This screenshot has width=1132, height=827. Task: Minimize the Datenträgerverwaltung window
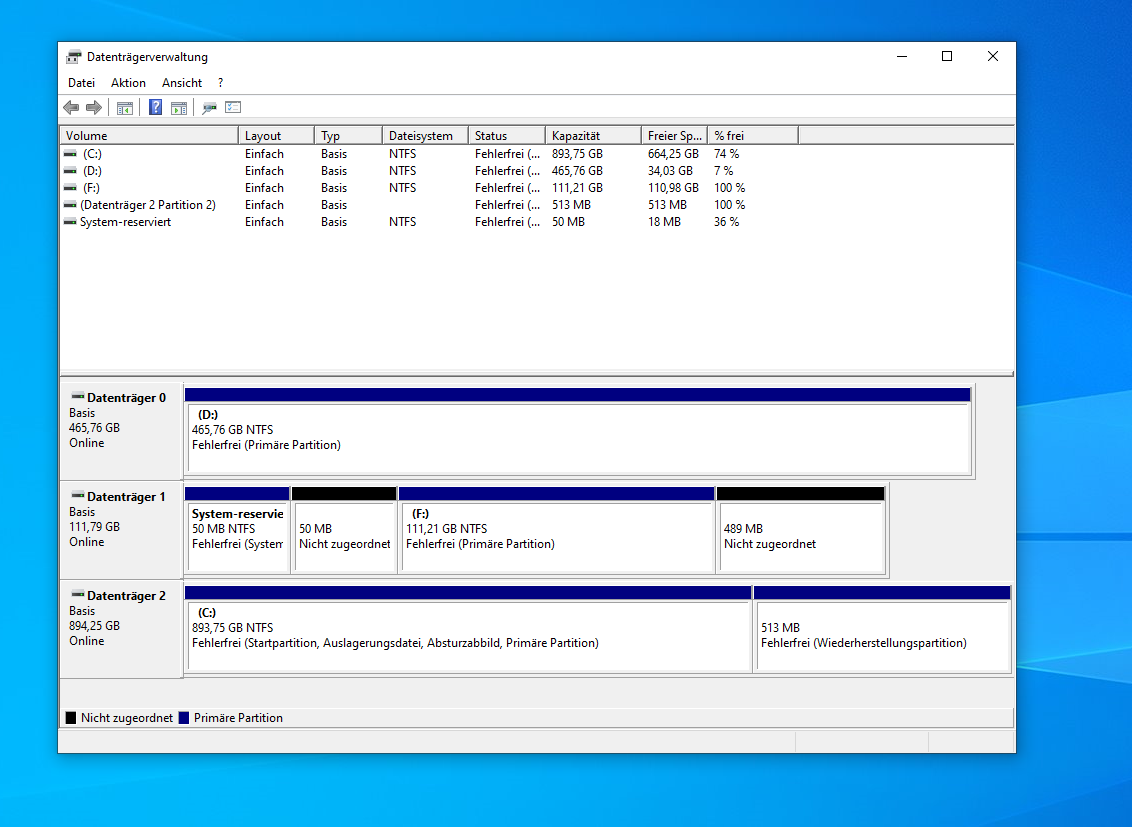click(x=902, y=56)
